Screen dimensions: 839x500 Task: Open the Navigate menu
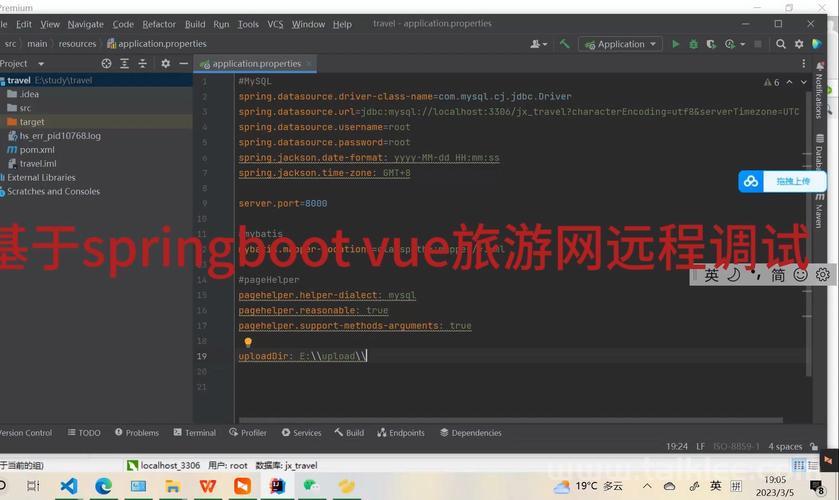click(86, 24)
